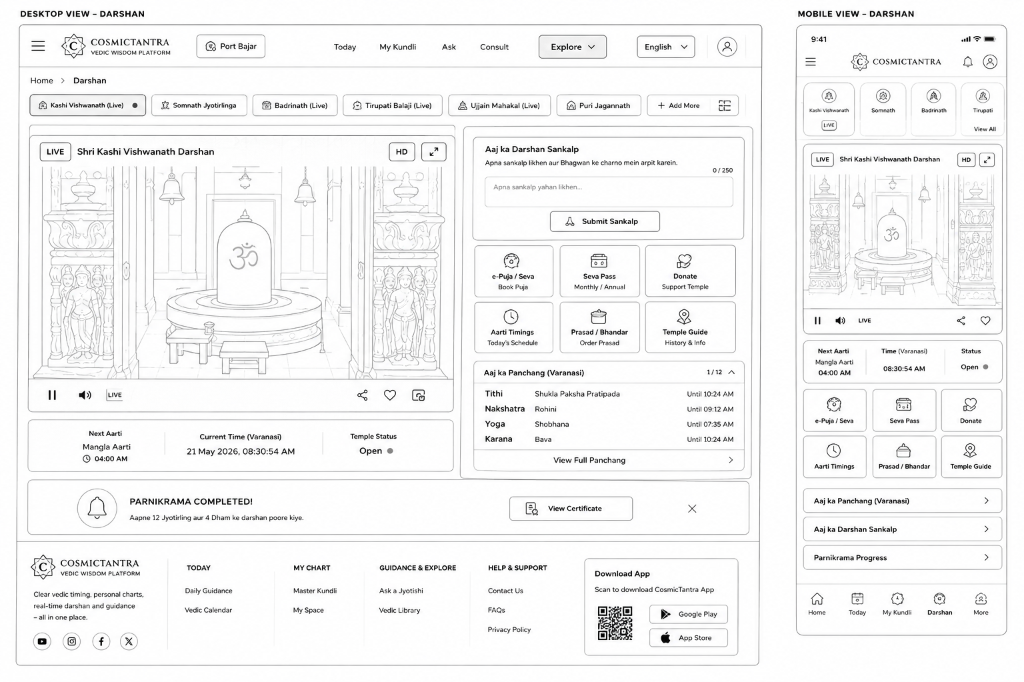Switch to Ujjain Mahakal (Live) tab

(x=499, y=105)
